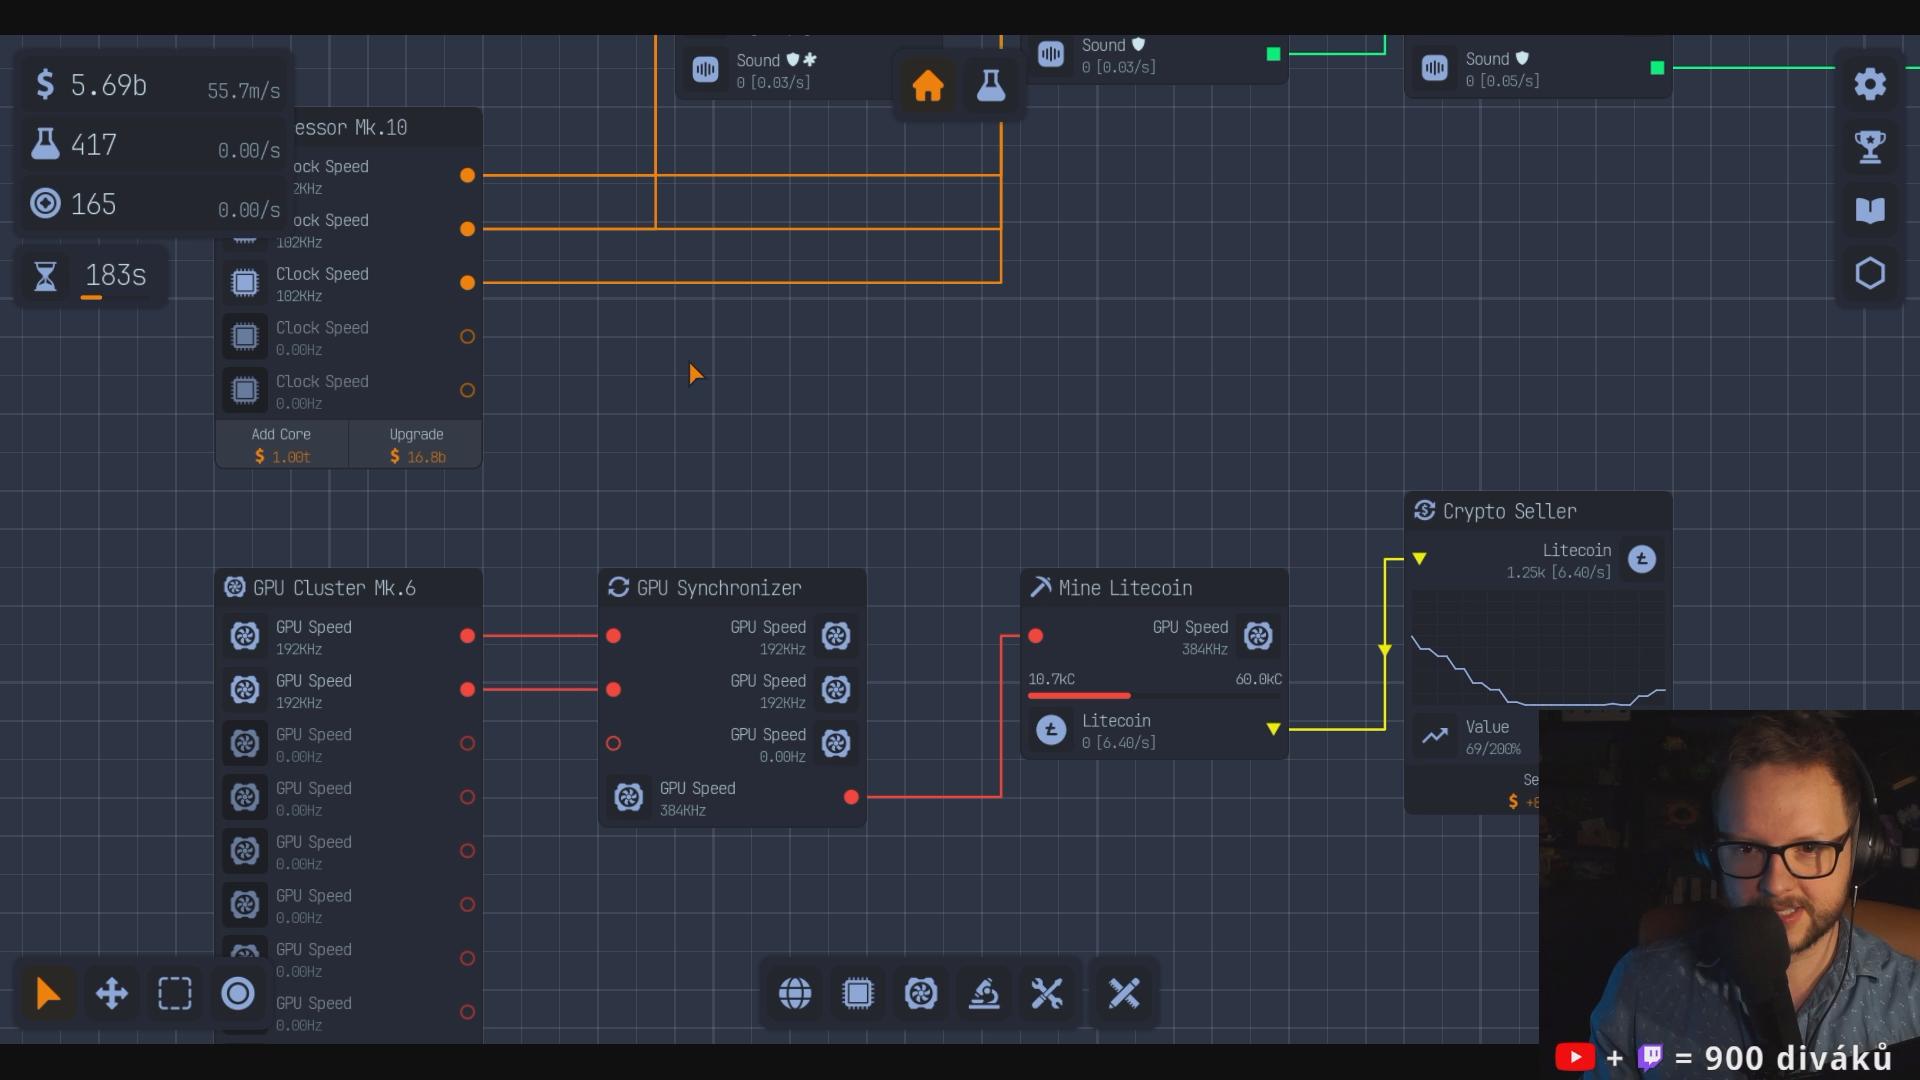Image resolution: width=1920 pixels, height=1080 pixels.
Task: Select the globe category in build toolbar
Action: pos(795,993)
